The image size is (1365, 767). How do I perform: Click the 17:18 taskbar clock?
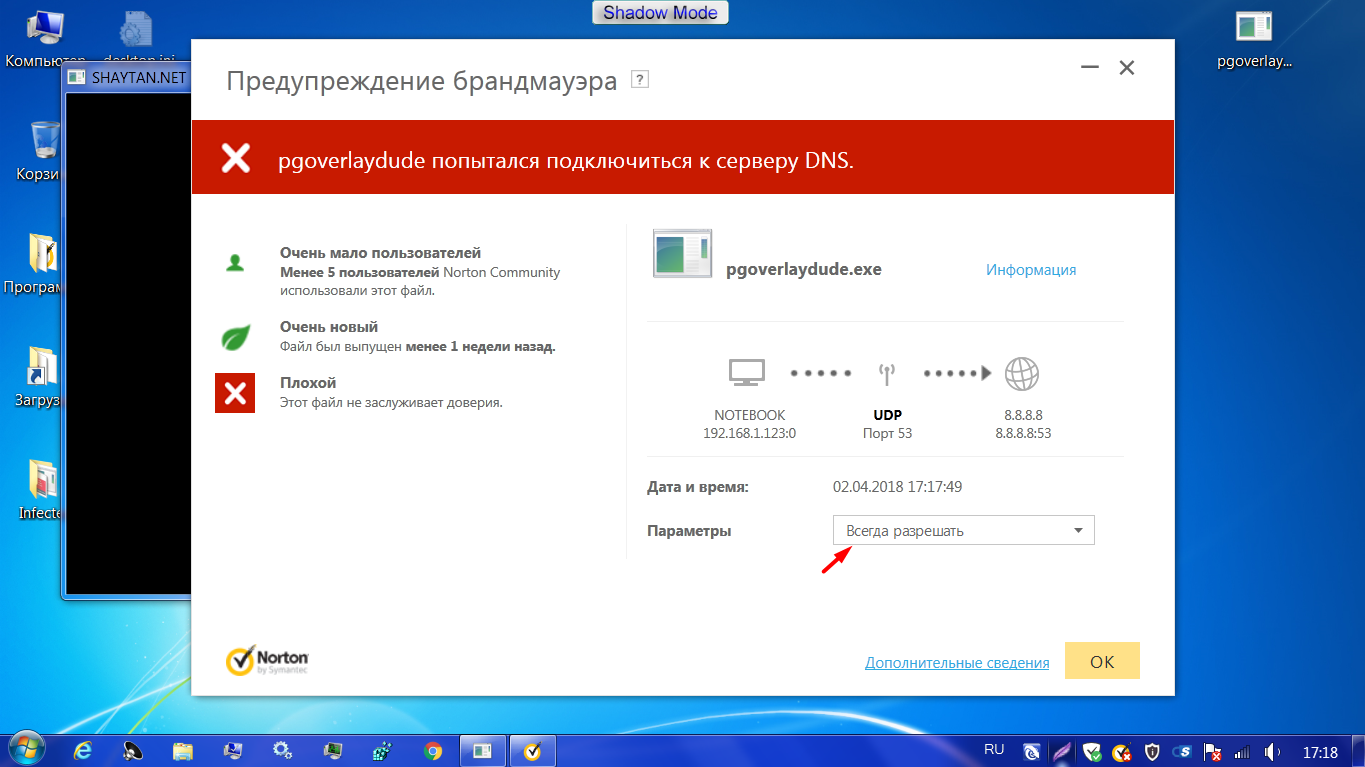click(x=1320, y=752)
